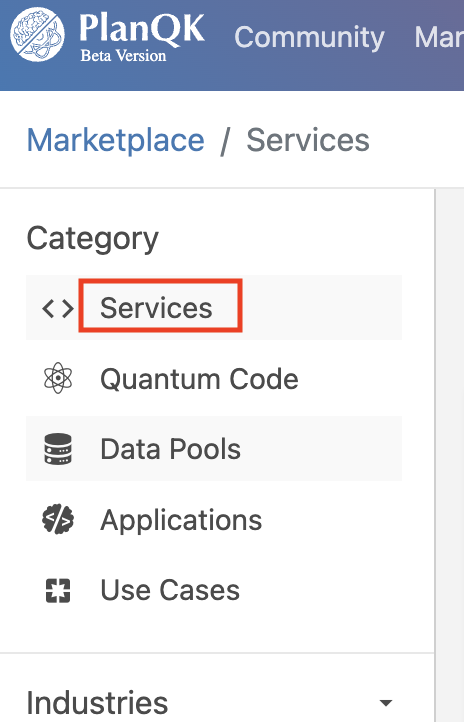The height and width of the screenshot is (722, 464).
Task: Click the Beta Version label under logo
Action: (x=123, y=56)
